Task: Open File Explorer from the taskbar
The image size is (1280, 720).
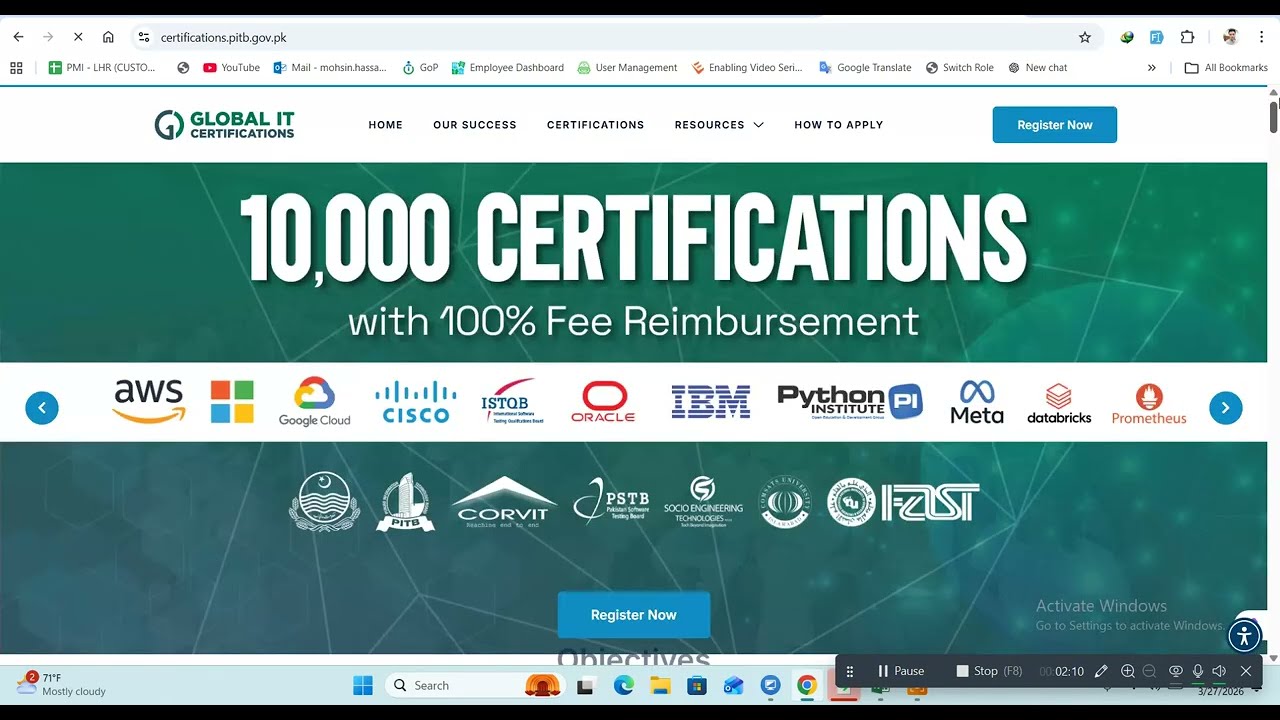Action: pyautogui.click(x=660, y=686)
